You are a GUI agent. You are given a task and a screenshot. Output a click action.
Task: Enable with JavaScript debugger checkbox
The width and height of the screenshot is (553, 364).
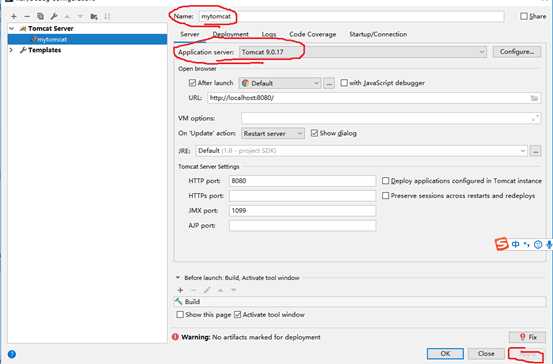(344, 83)
